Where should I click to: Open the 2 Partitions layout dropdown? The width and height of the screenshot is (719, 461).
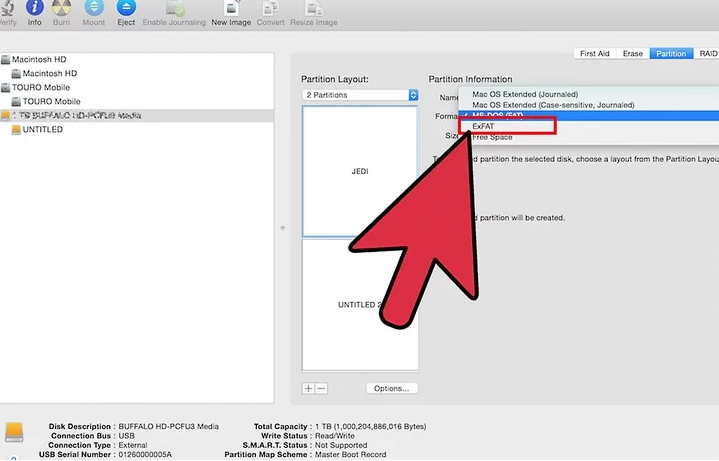click(360, 95)
